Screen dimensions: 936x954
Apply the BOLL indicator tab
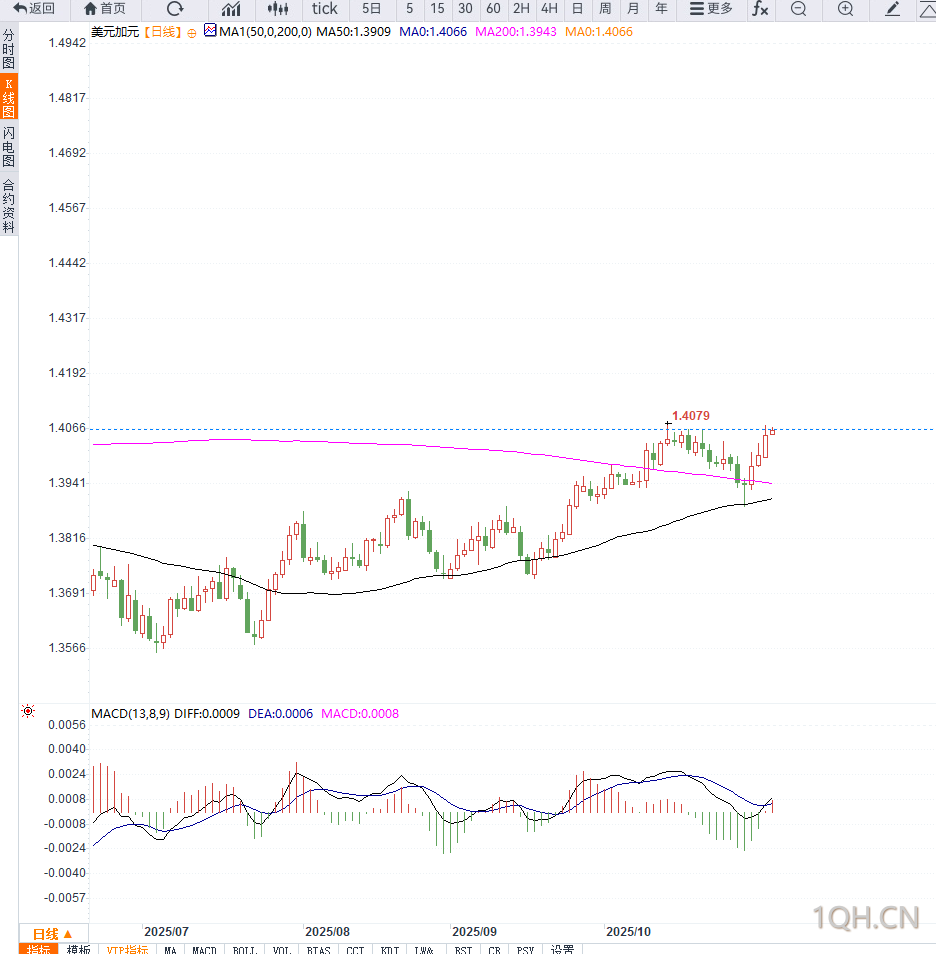coord(245,949)
